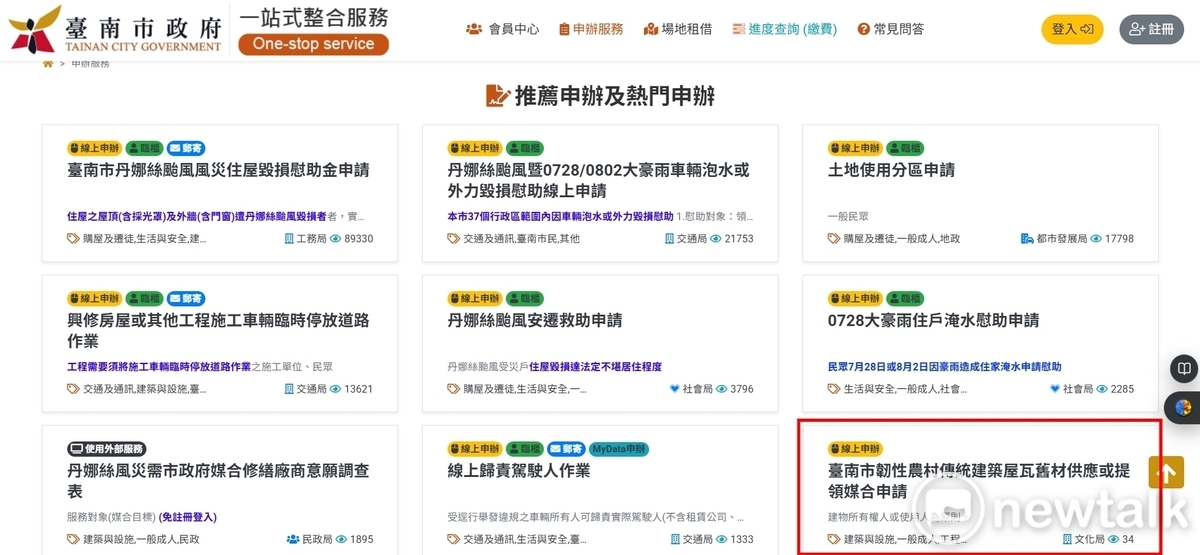Open the 常見問答 page
1200x555 pixels.
click(x=890, y=29)
